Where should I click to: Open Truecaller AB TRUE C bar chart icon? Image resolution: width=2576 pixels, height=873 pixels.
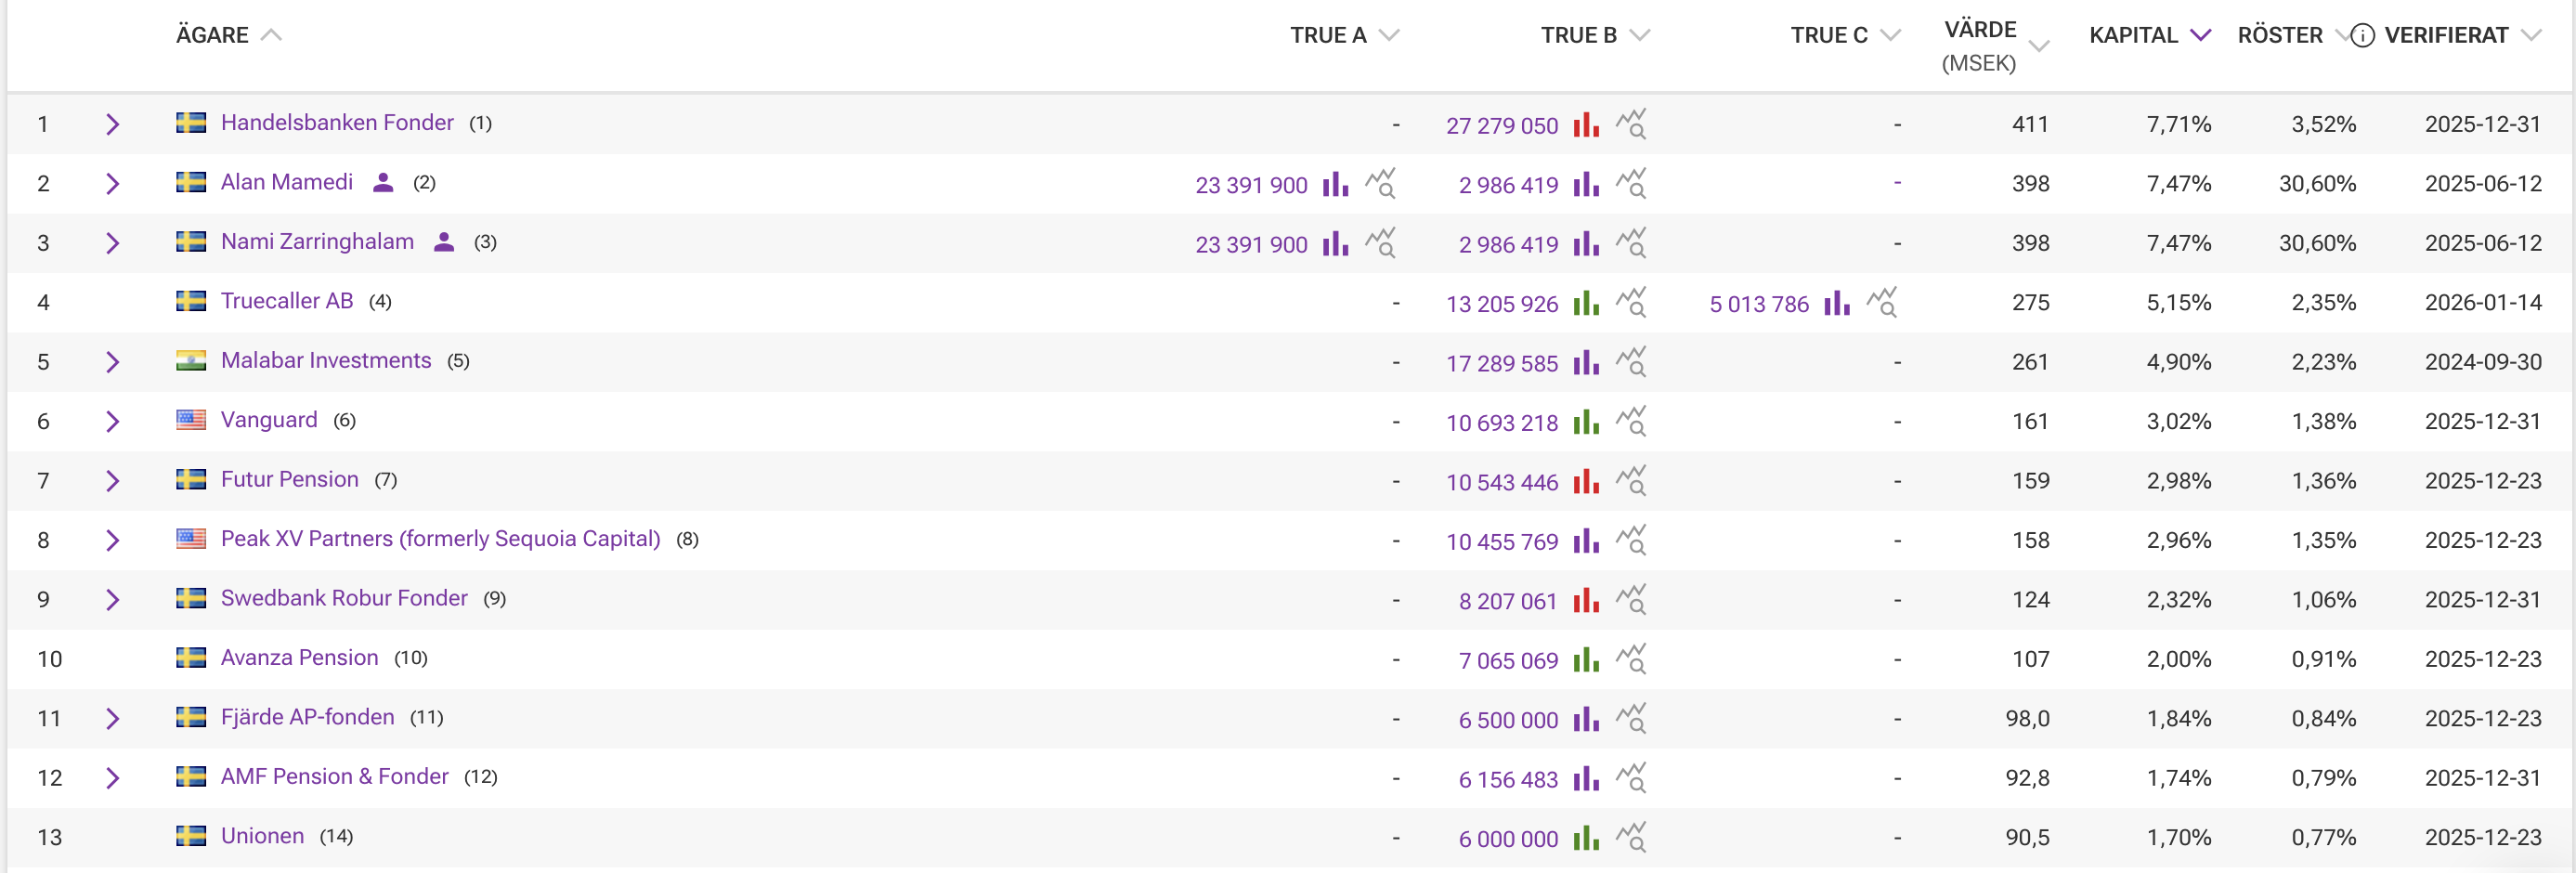point(1836,303)
